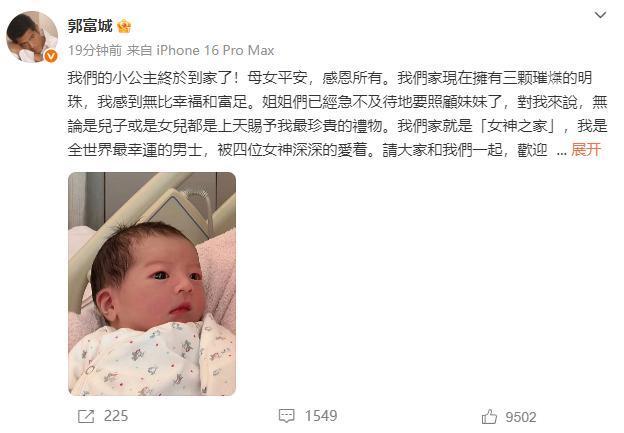This screenshot has width=624, height=433.
Task: Click the 1549 comment count
Action: (321, 416)
